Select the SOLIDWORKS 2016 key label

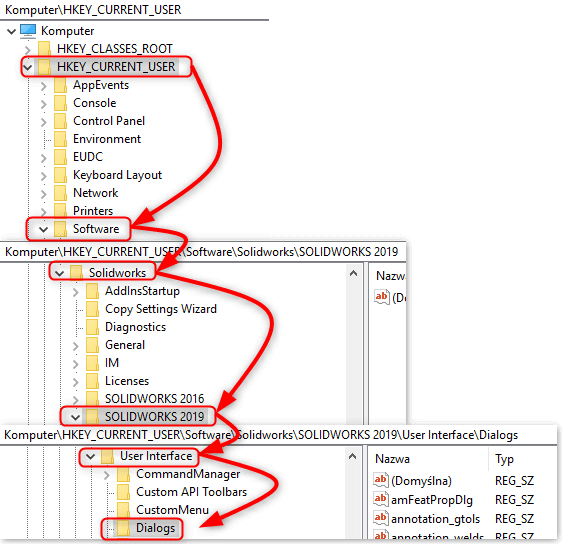[x=154, y=399]
